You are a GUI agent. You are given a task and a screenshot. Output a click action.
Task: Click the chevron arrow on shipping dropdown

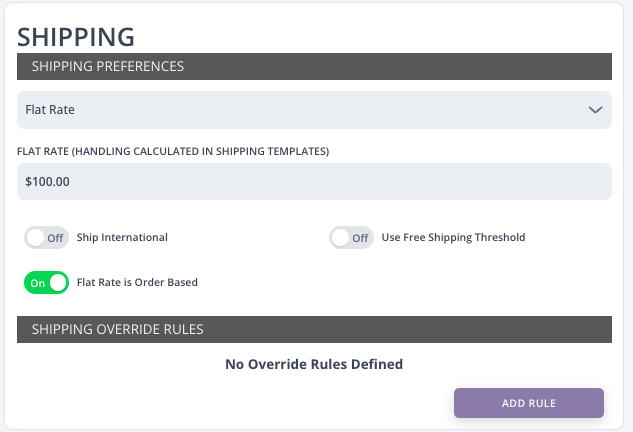[x=595, y=110]
